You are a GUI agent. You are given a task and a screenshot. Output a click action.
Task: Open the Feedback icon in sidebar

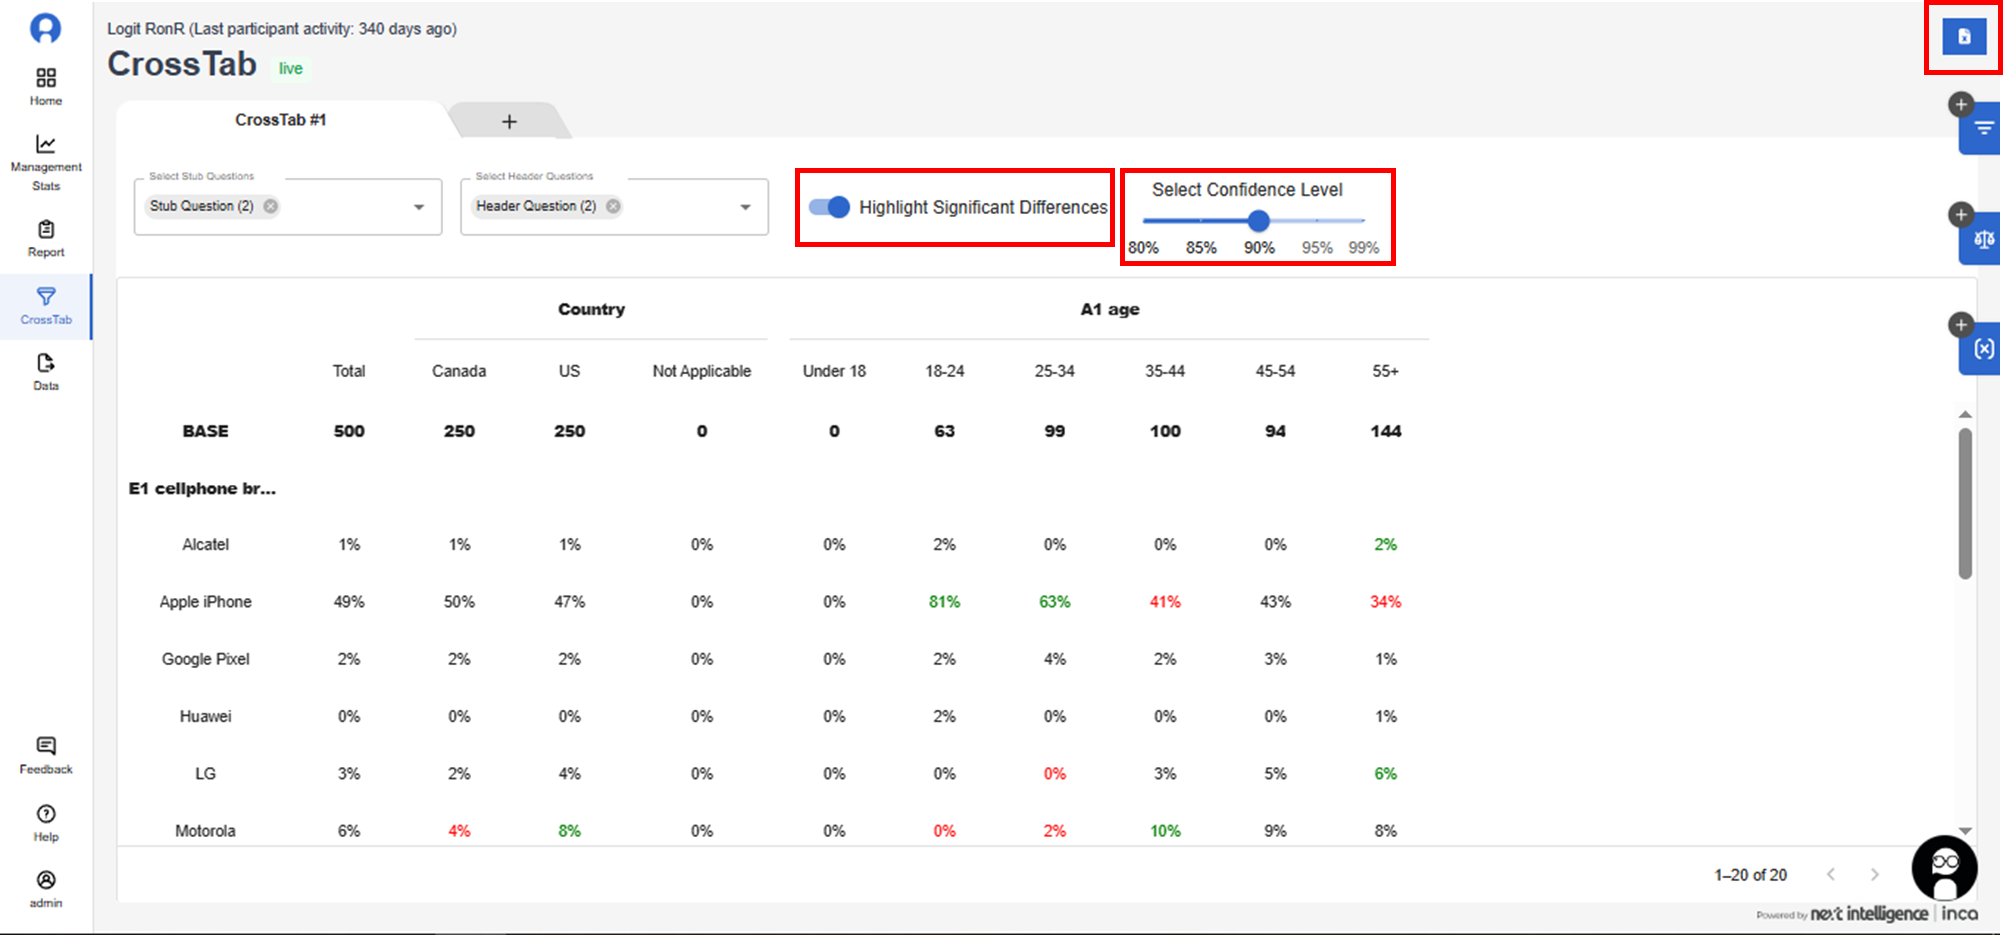46,755
